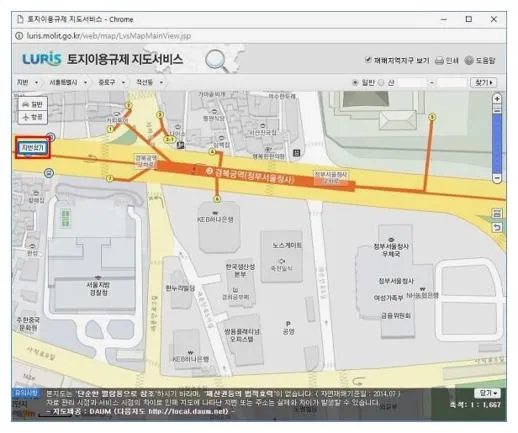Click the airplane icon on 항공 map button
The width and height of the screenshot is (518, 433).
pyautogui.click(x=26, y=117)
